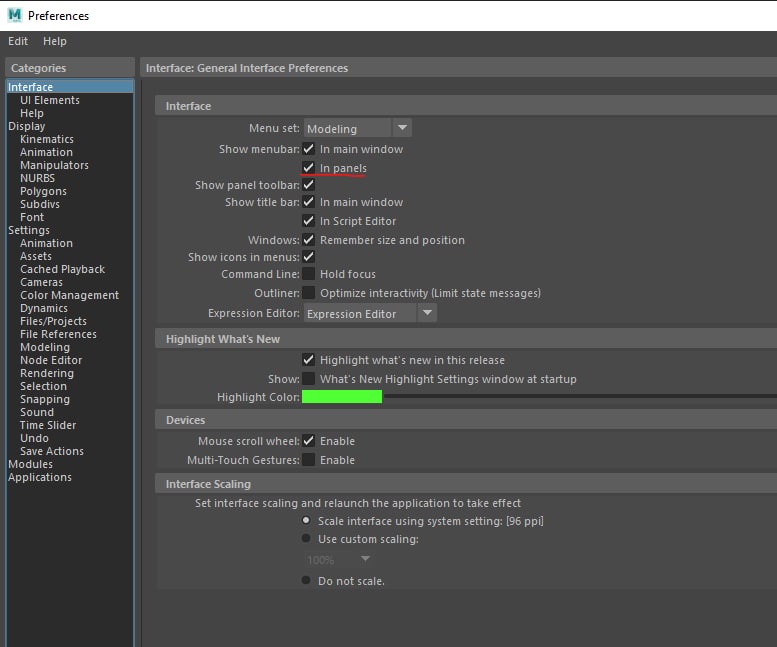
Task: Open the Help menu
Action: (55, 41)
